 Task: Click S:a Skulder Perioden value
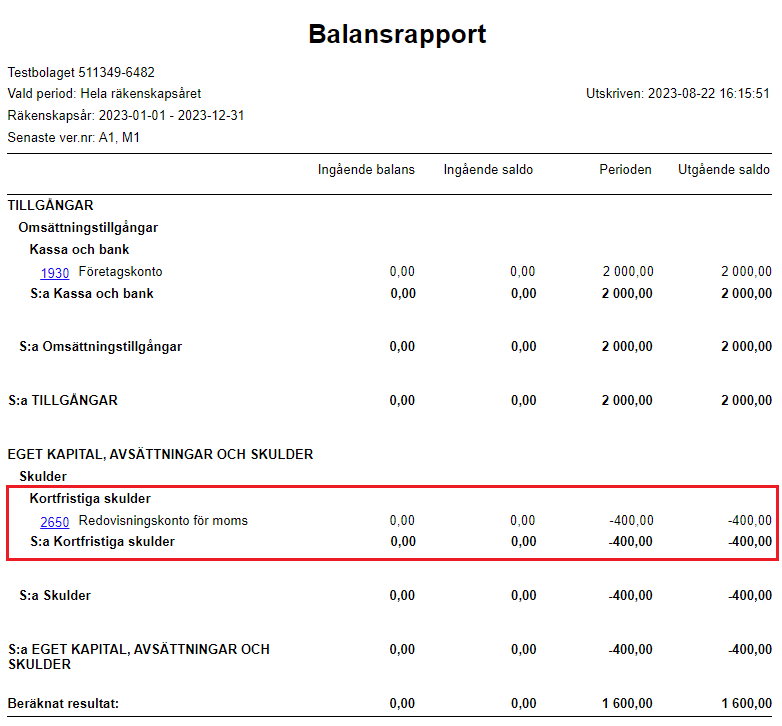tap(630, 595)
